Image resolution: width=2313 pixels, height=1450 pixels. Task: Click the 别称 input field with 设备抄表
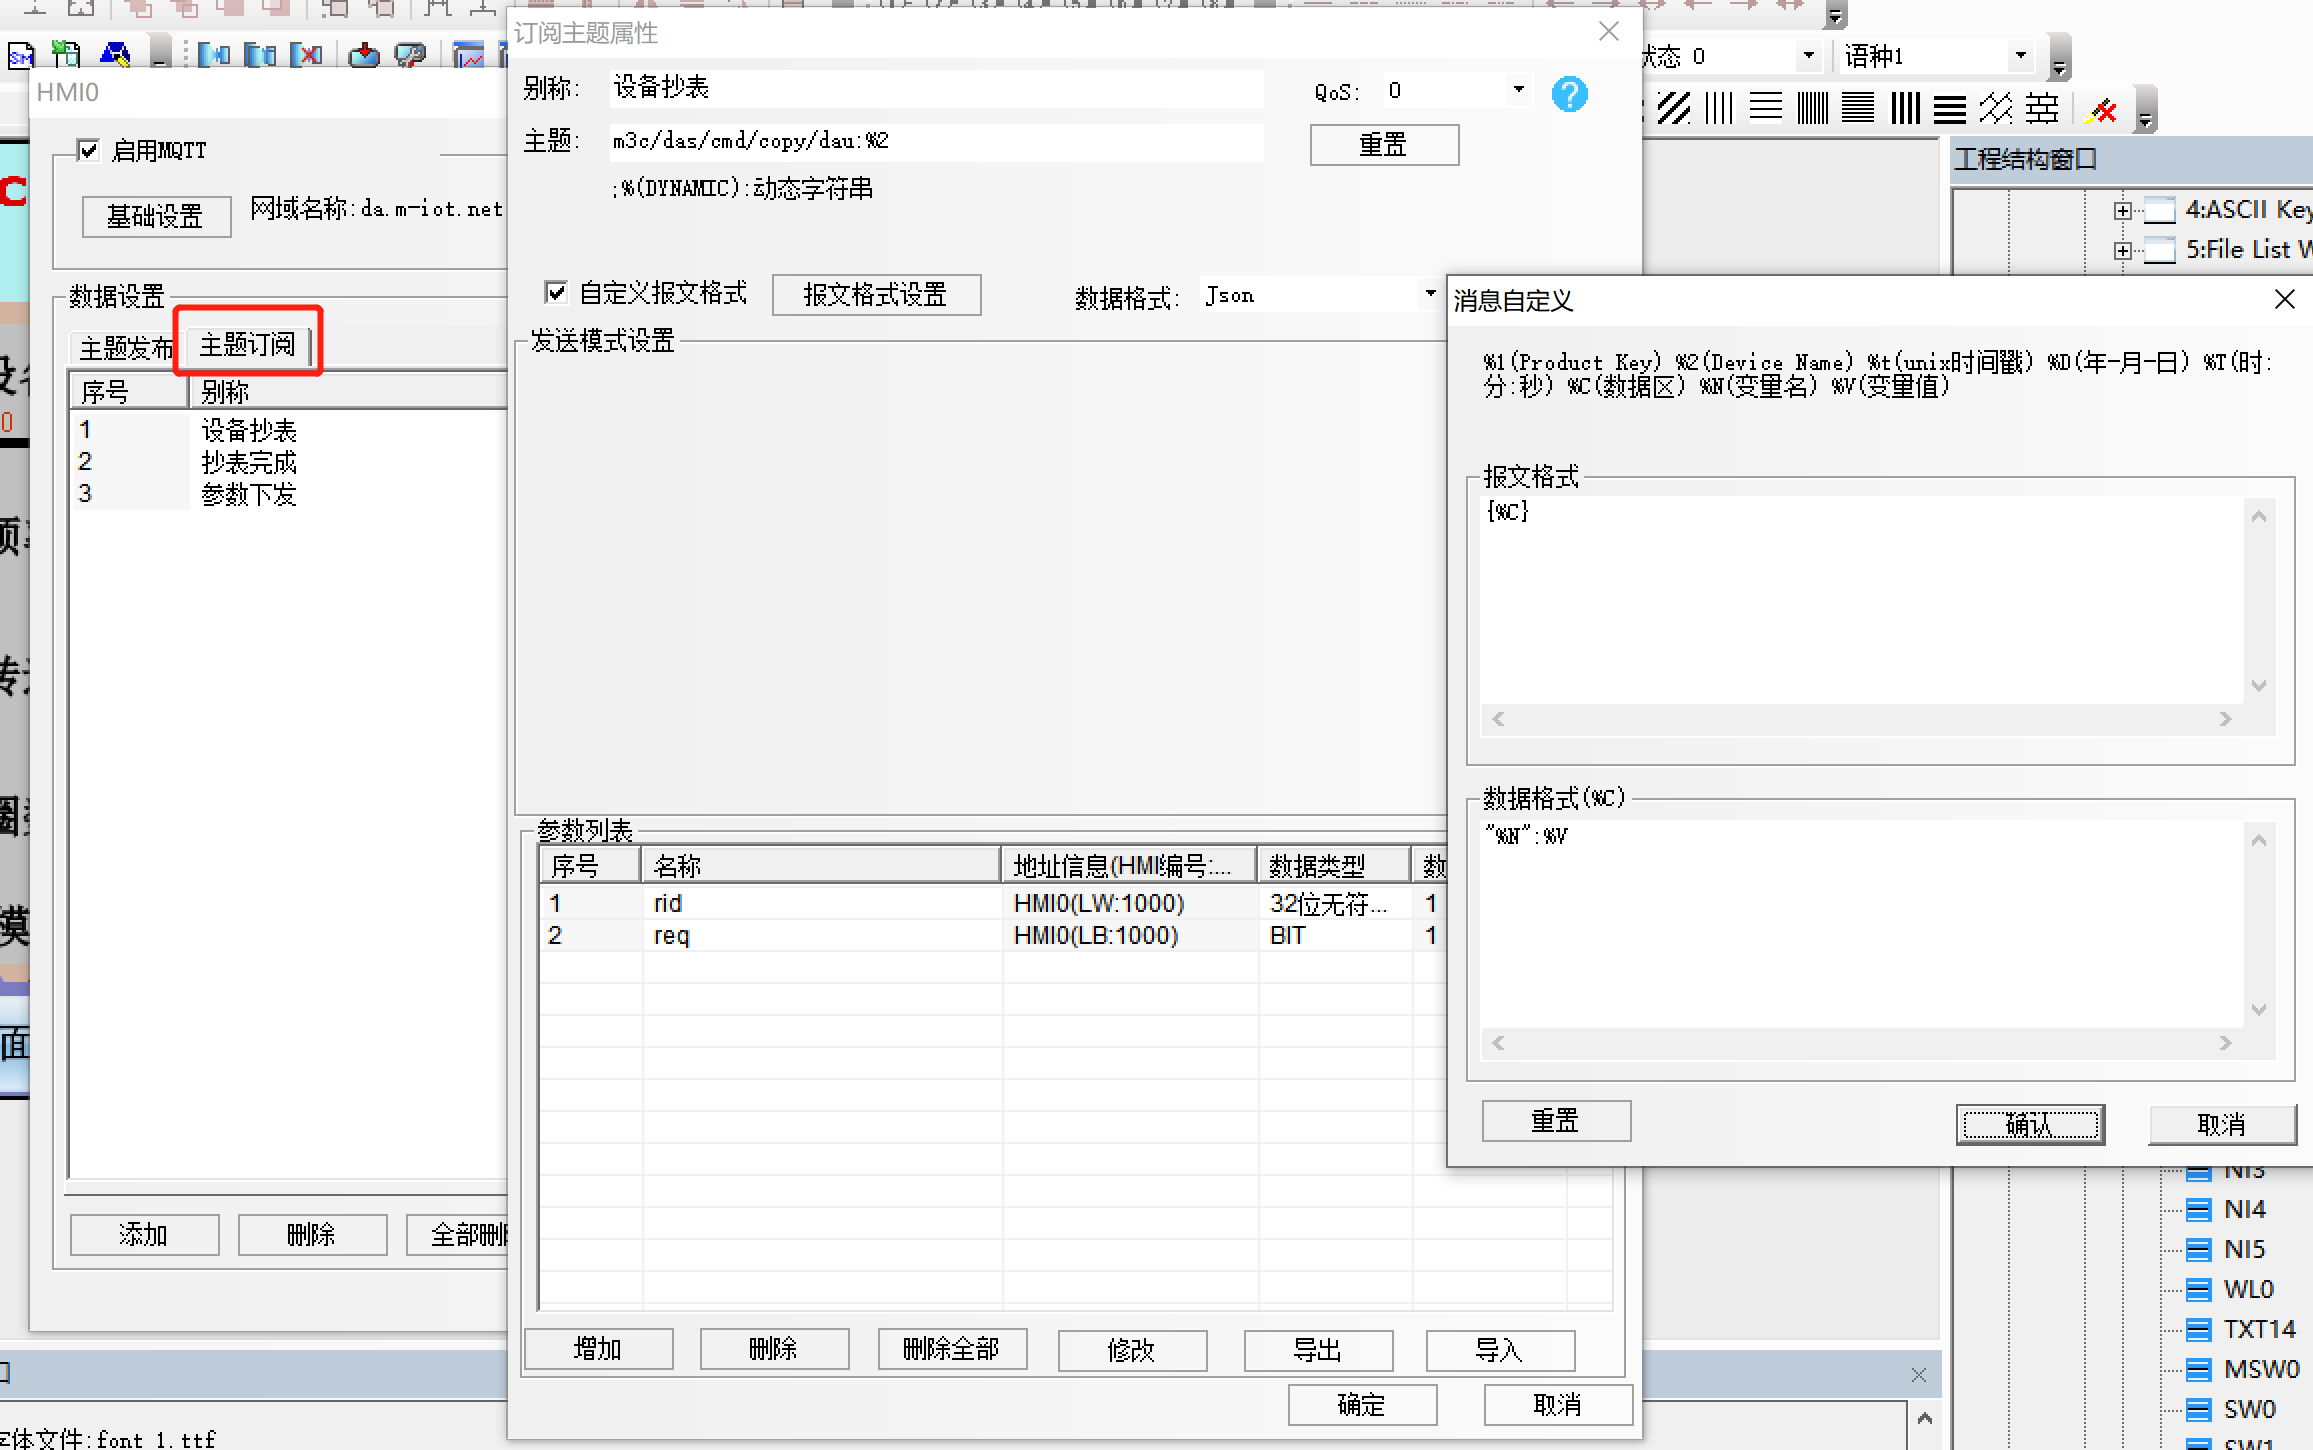click(x=935, y=88)
